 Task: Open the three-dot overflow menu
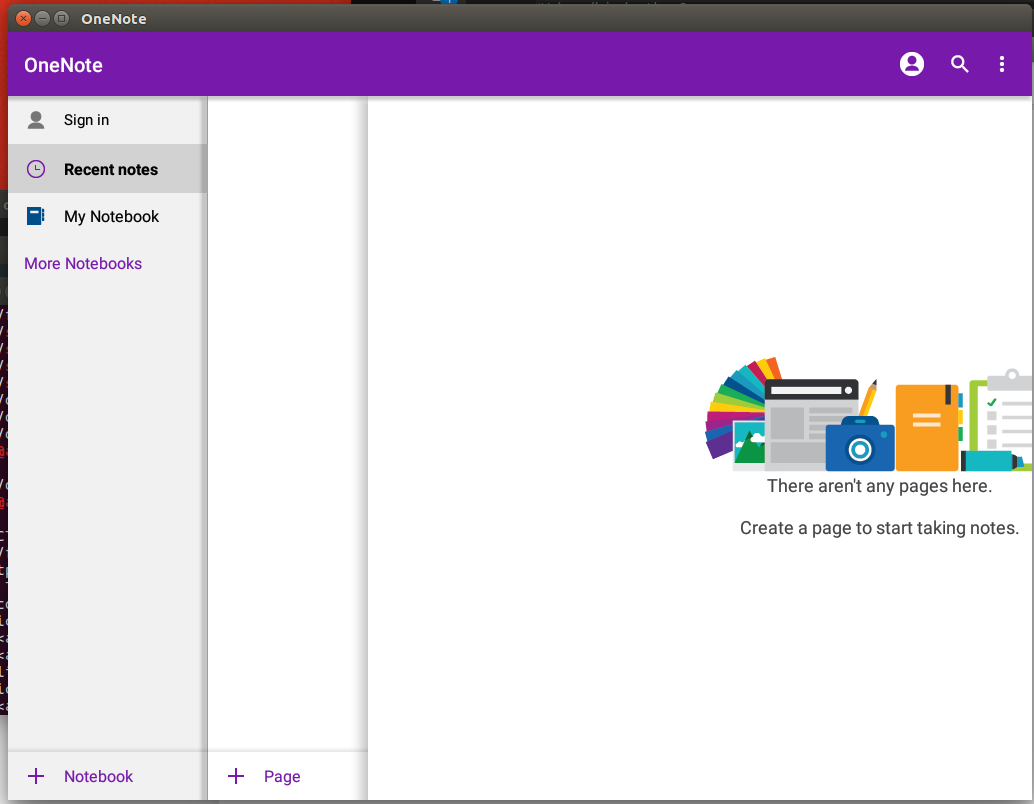click(1002, 64)
